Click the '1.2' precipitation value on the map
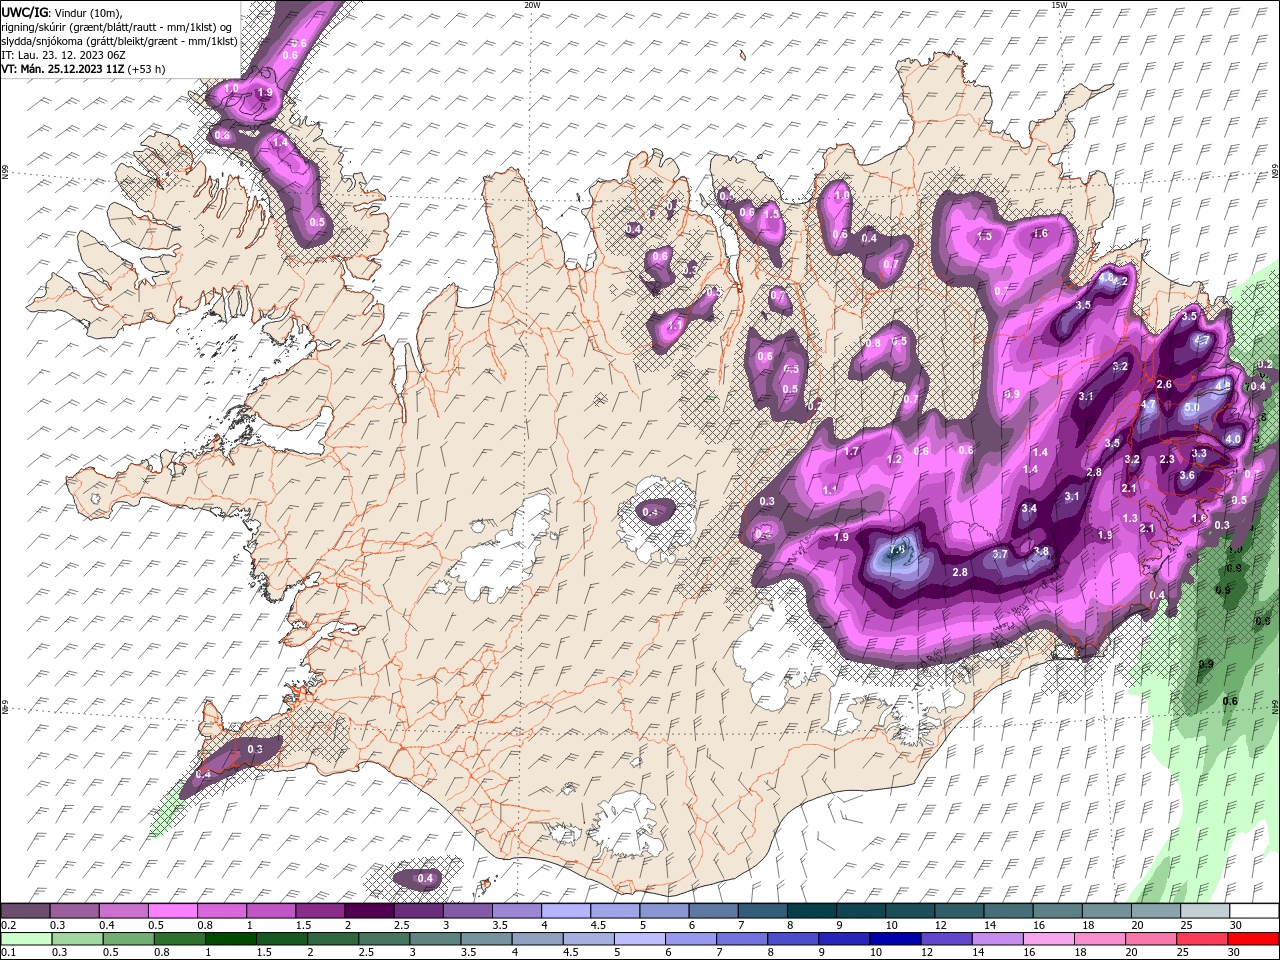Screen dimensions: 1280x960 click(x=895, y=460)
